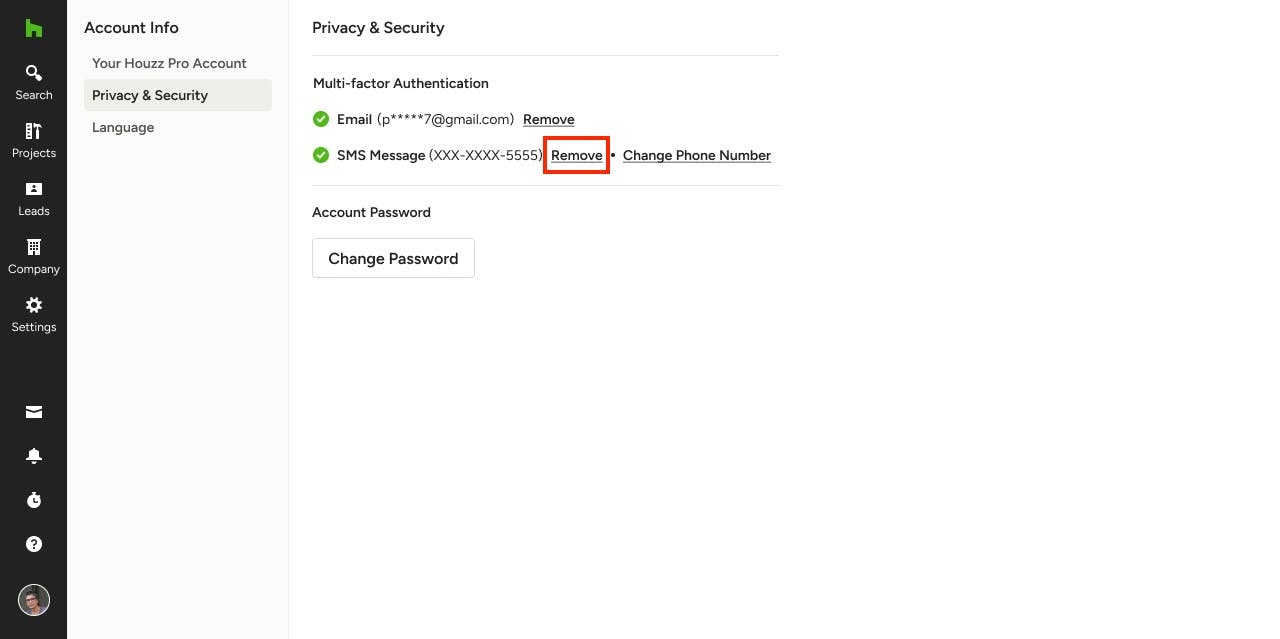Open Search from the sidebar
This screenshot has height=639, width=1280.
33,82
